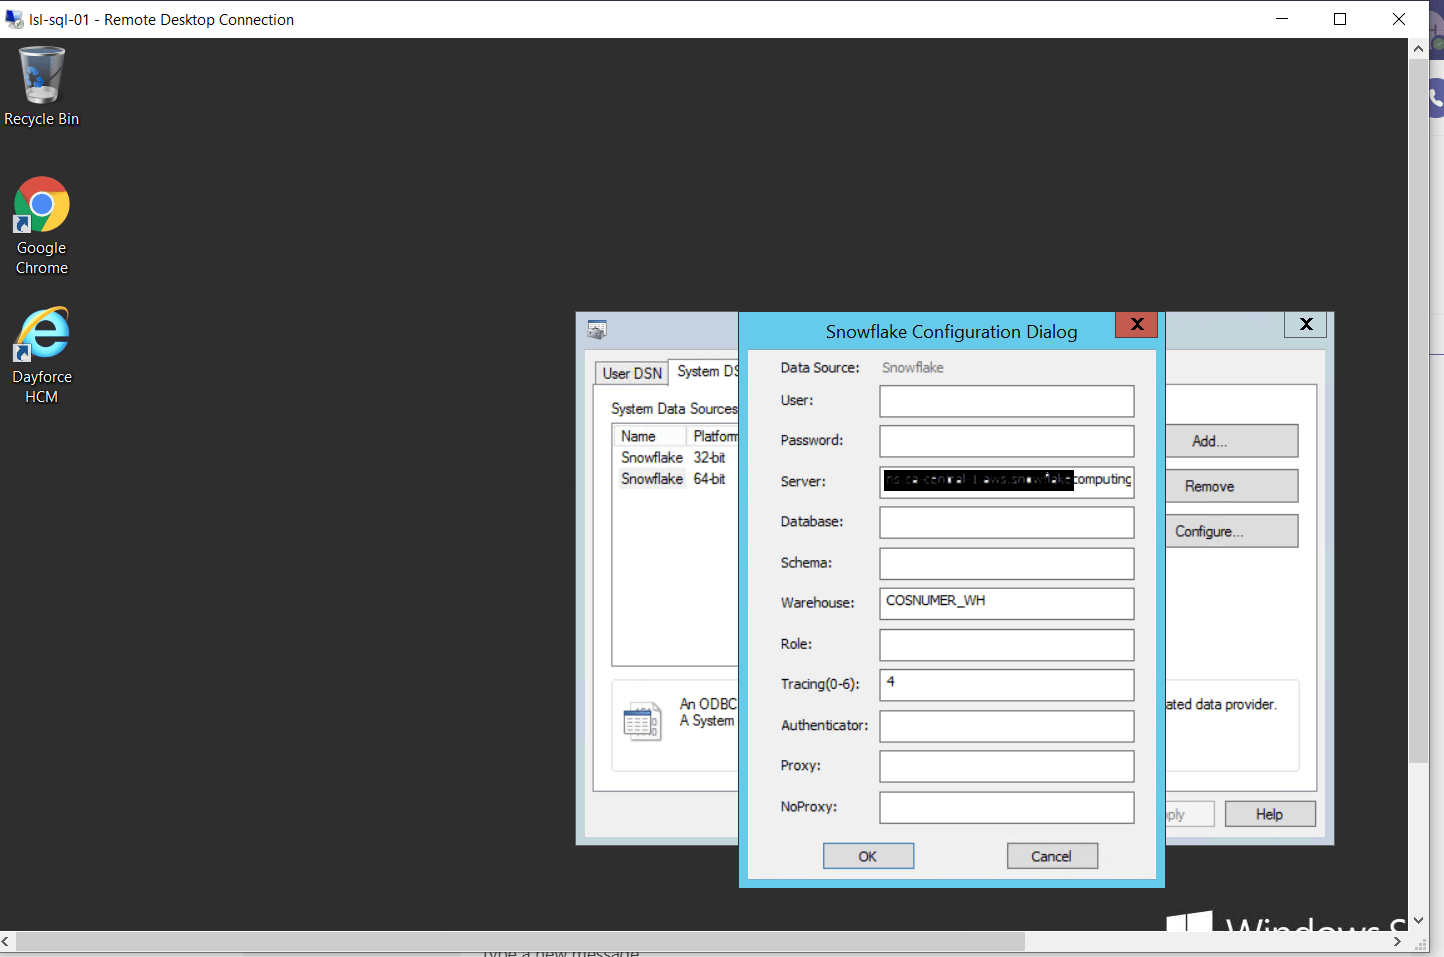The width and height of the screenshot is (1444, 957).
Task: Click the phone icon on the right edge
Action: [1436, 97]
